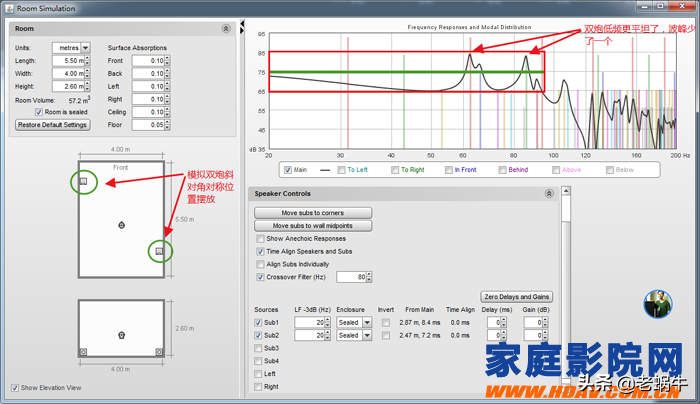Screen dimensions: 700x404
Task: Open the Sub1 Enclosure dropdown
Action: click(367, 323)
